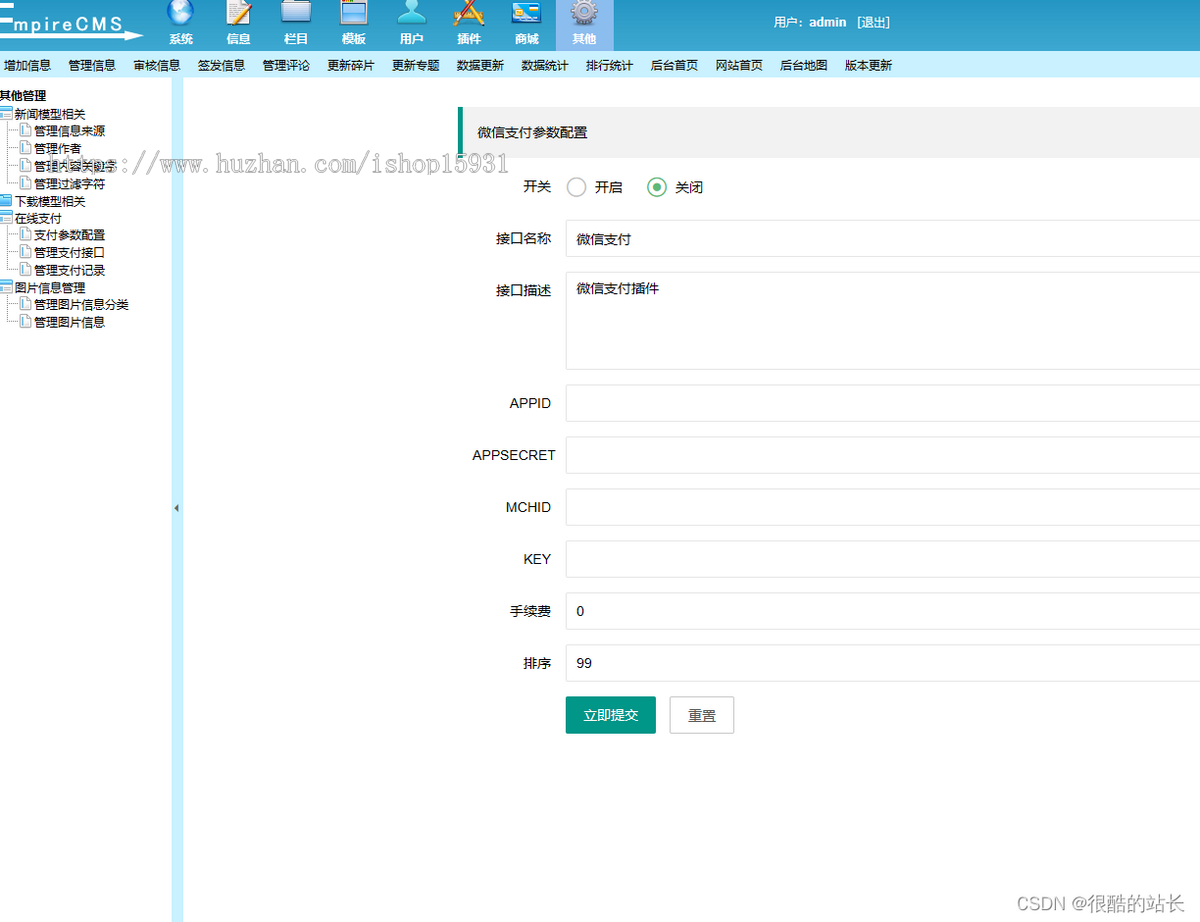This screenshot has height=922, width=1200.
Task: Click page icon beside 支付参数配置
Action: coord(25,235)
